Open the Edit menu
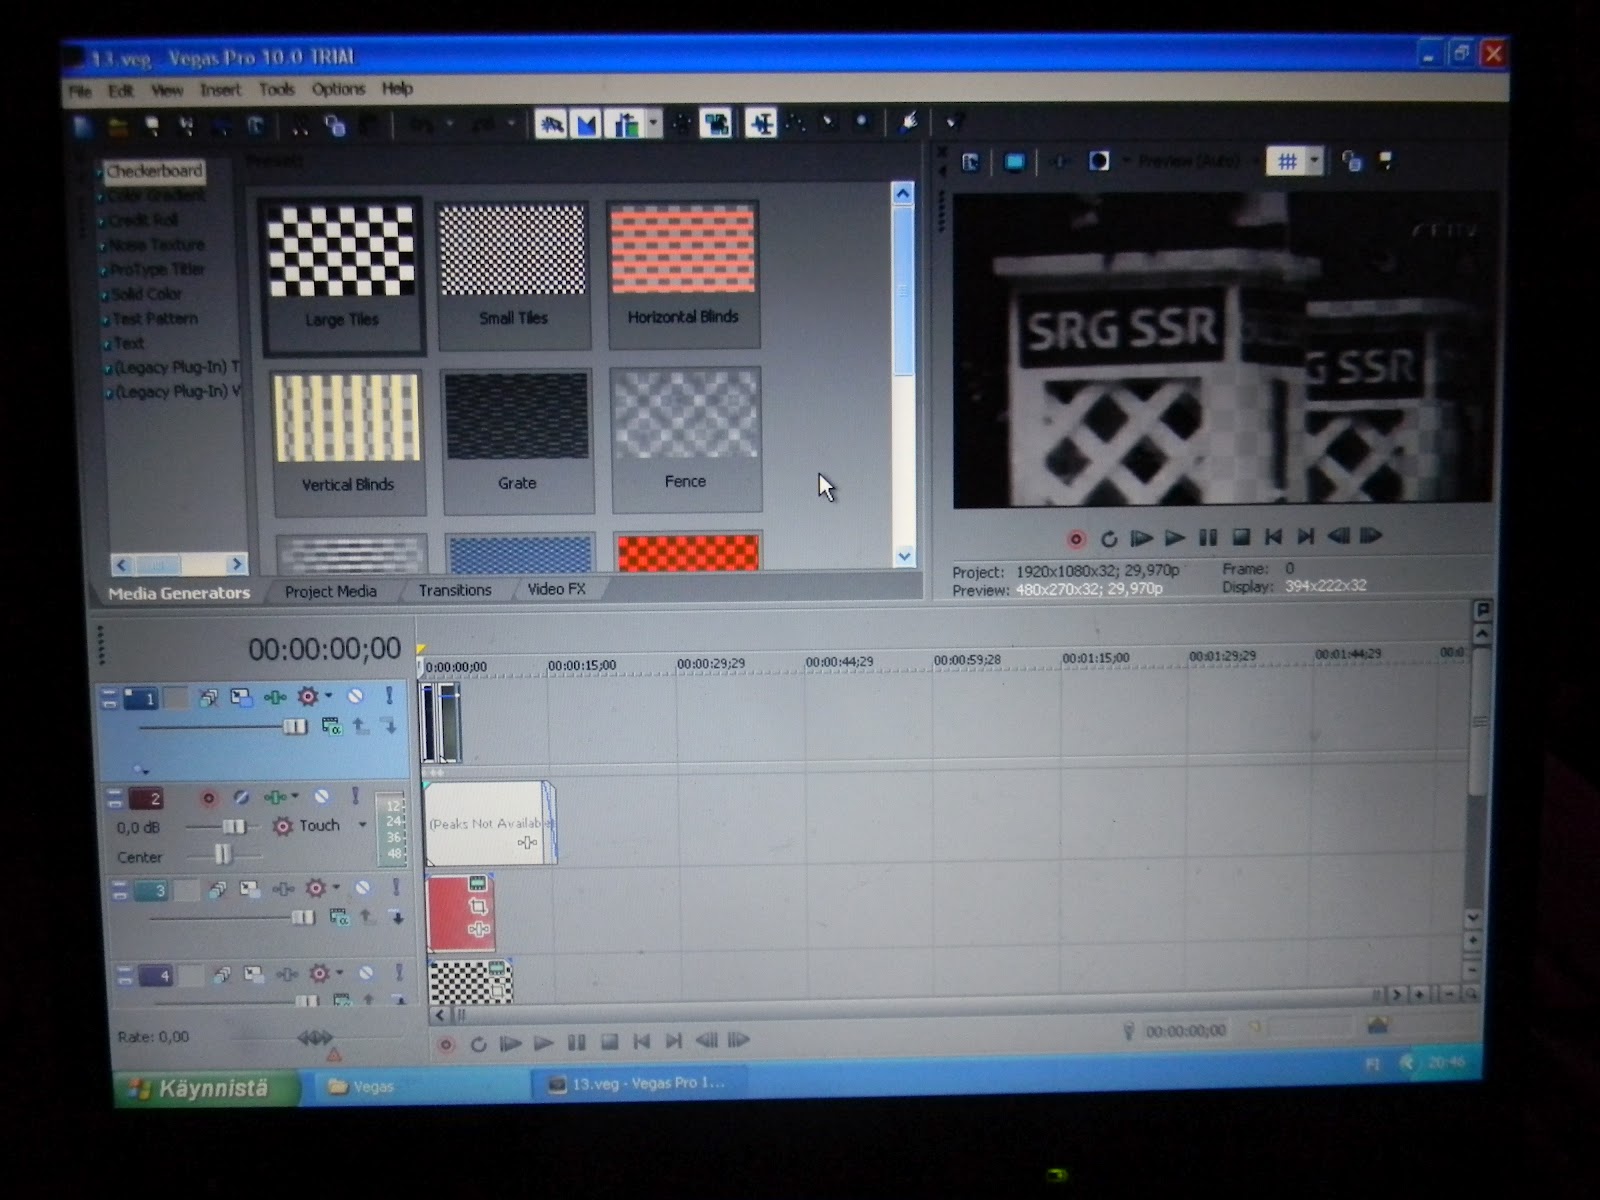1600x1200 pixels. pyautogui.click(x=120, y=91)
